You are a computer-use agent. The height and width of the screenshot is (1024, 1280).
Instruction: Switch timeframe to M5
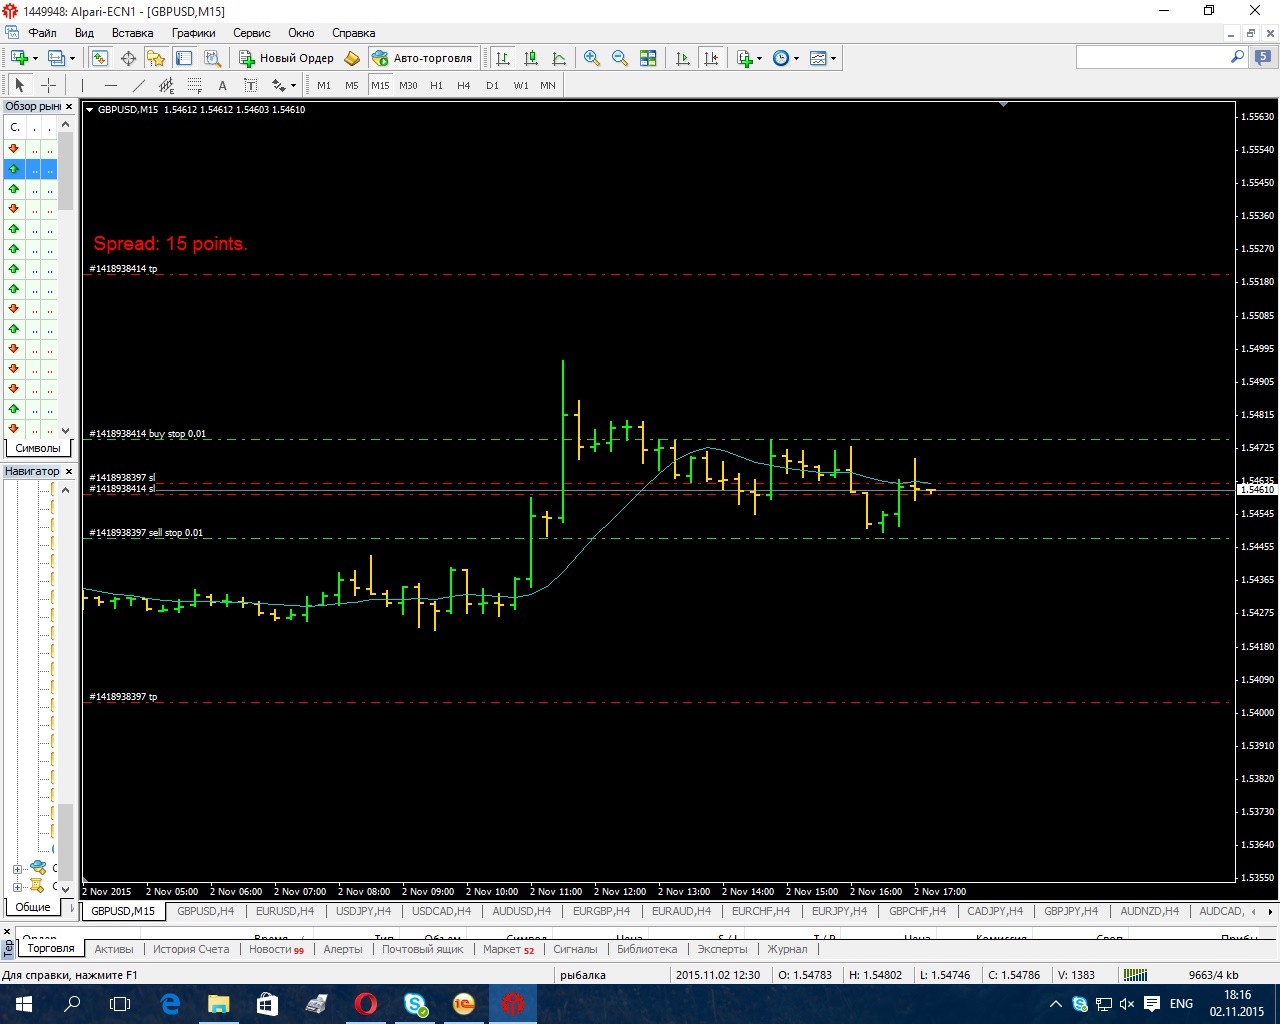click(x=352, y=85)
